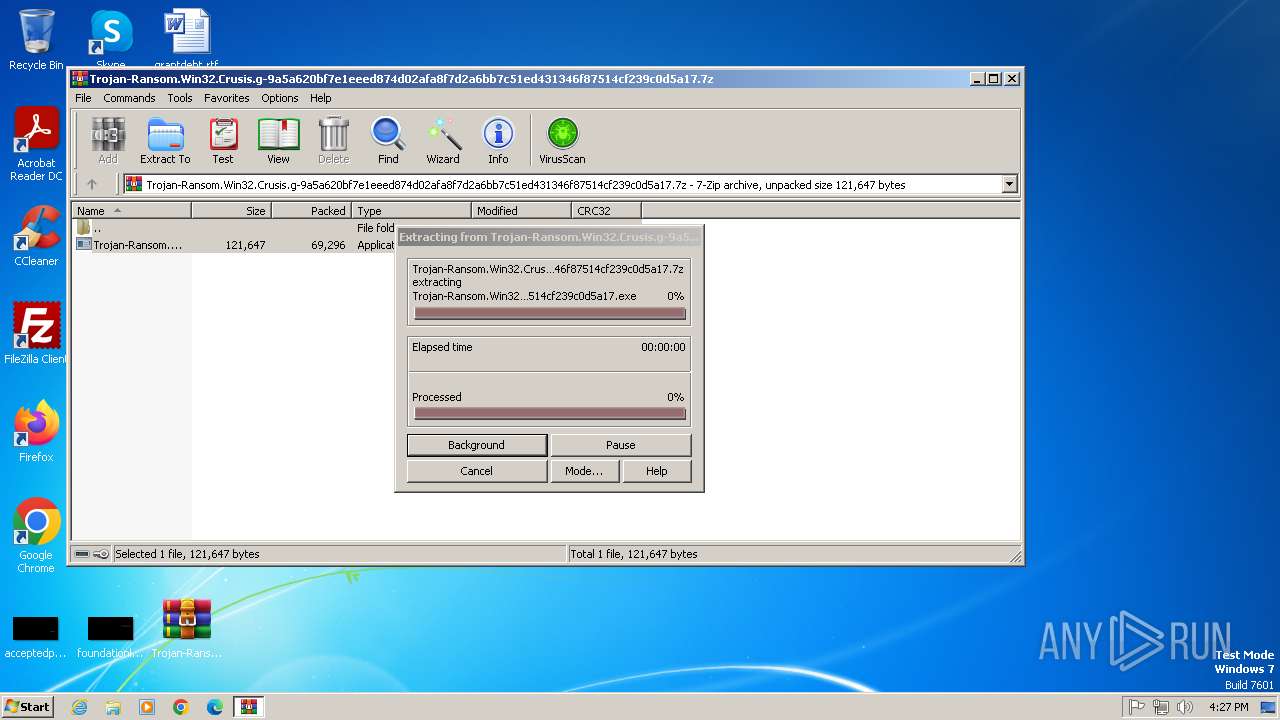This screenshot has height=720, width=1280.
Task: Open the foundation desktop file icon
Action: pos(110,636)
